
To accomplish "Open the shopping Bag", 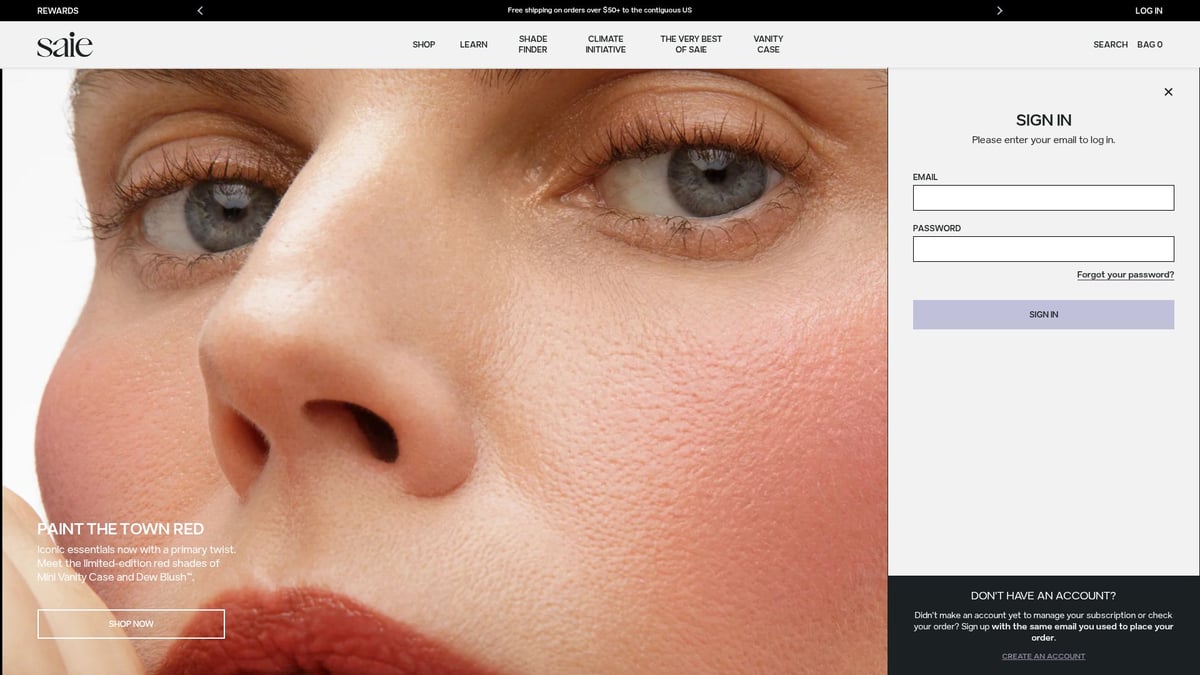I will coord(1149,45).
